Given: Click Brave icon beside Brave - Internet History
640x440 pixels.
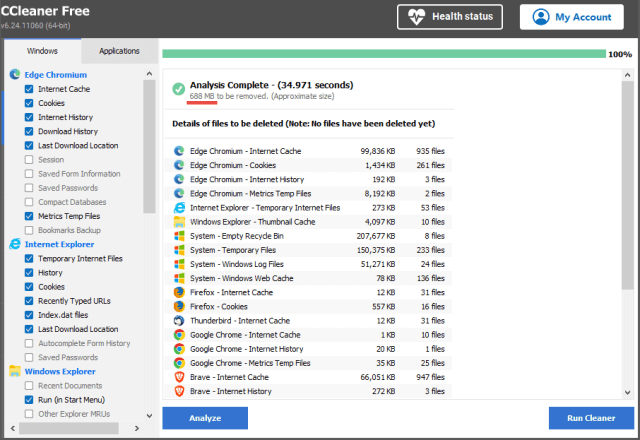Looking at the screenshot, I should tap(179, 391).
